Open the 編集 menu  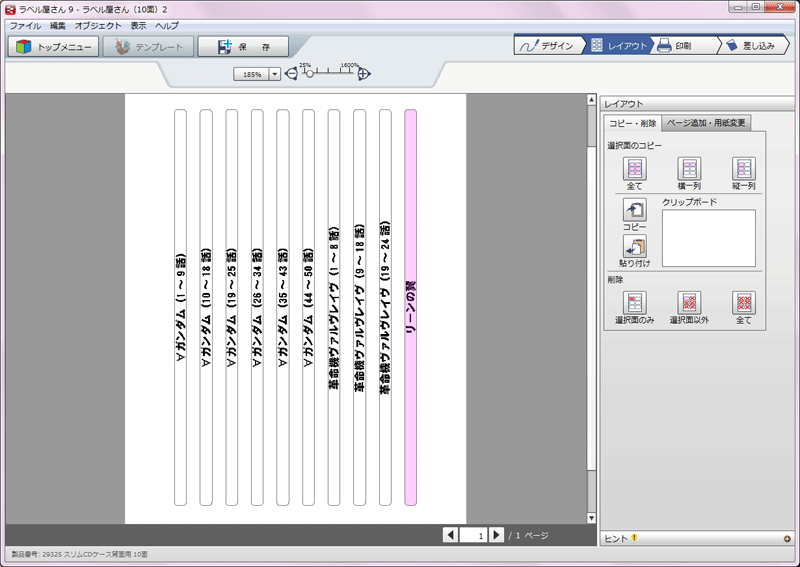tap(58, 26)
